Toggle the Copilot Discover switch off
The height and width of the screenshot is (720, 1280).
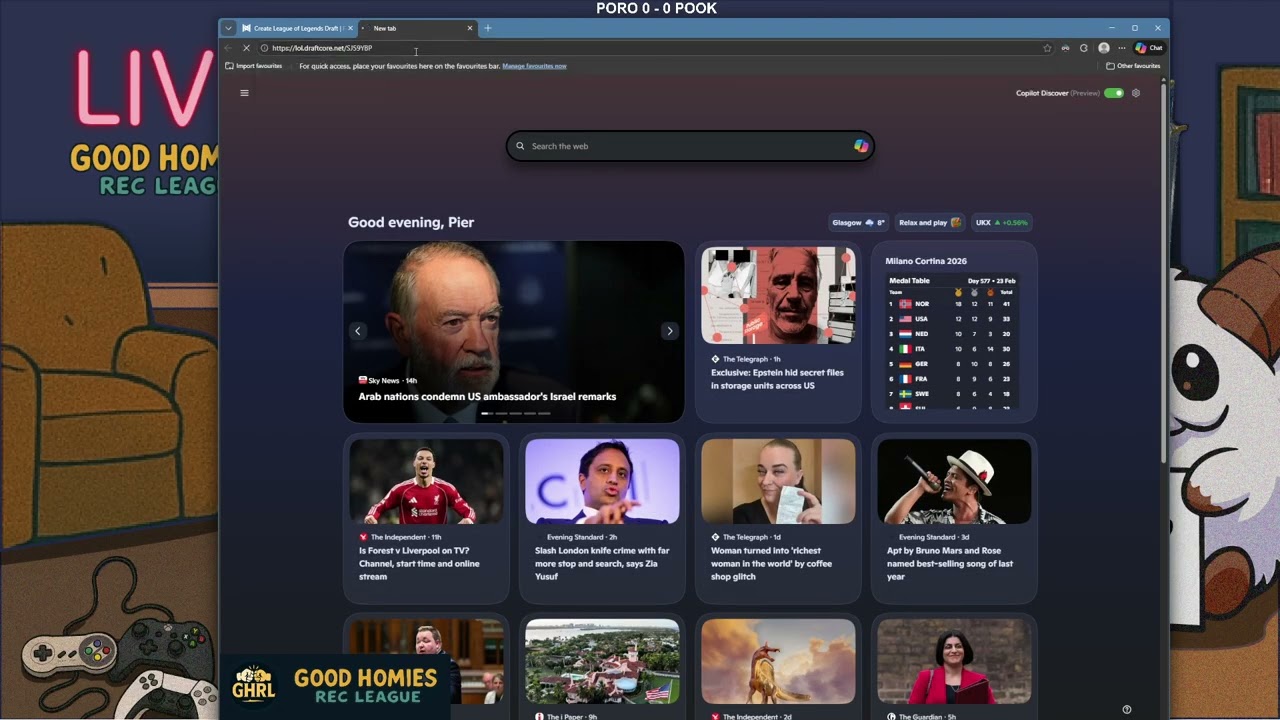coord(1113,93)
